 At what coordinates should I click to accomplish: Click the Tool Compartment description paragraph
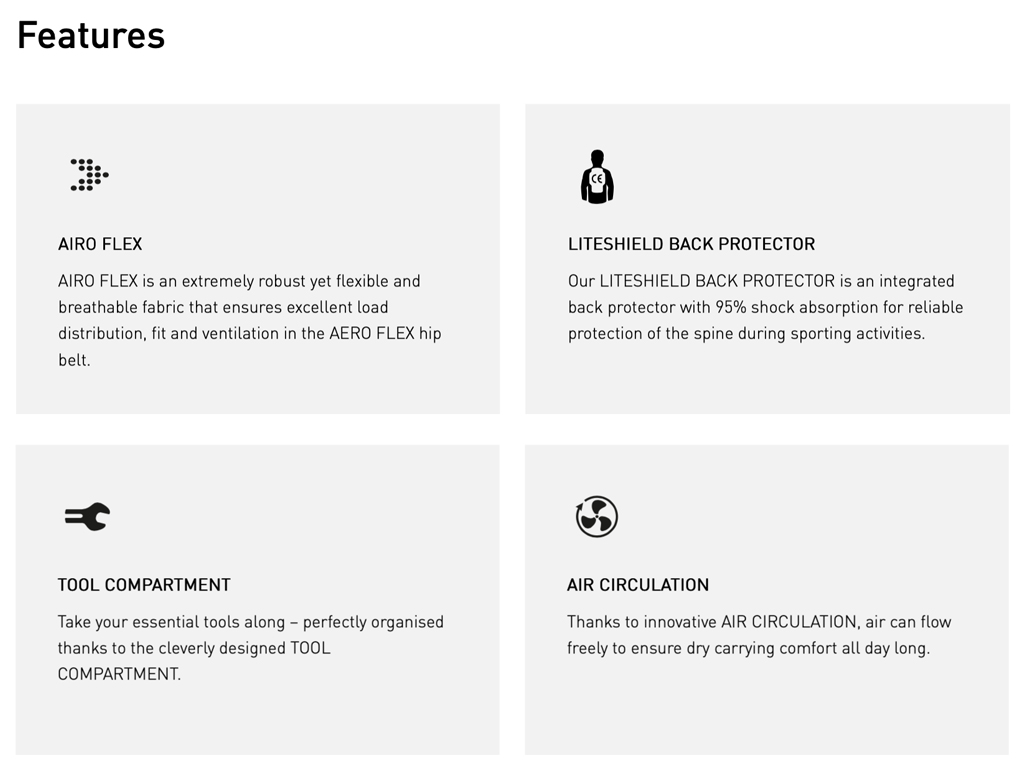pyautogui.click(x=250, y=647)
